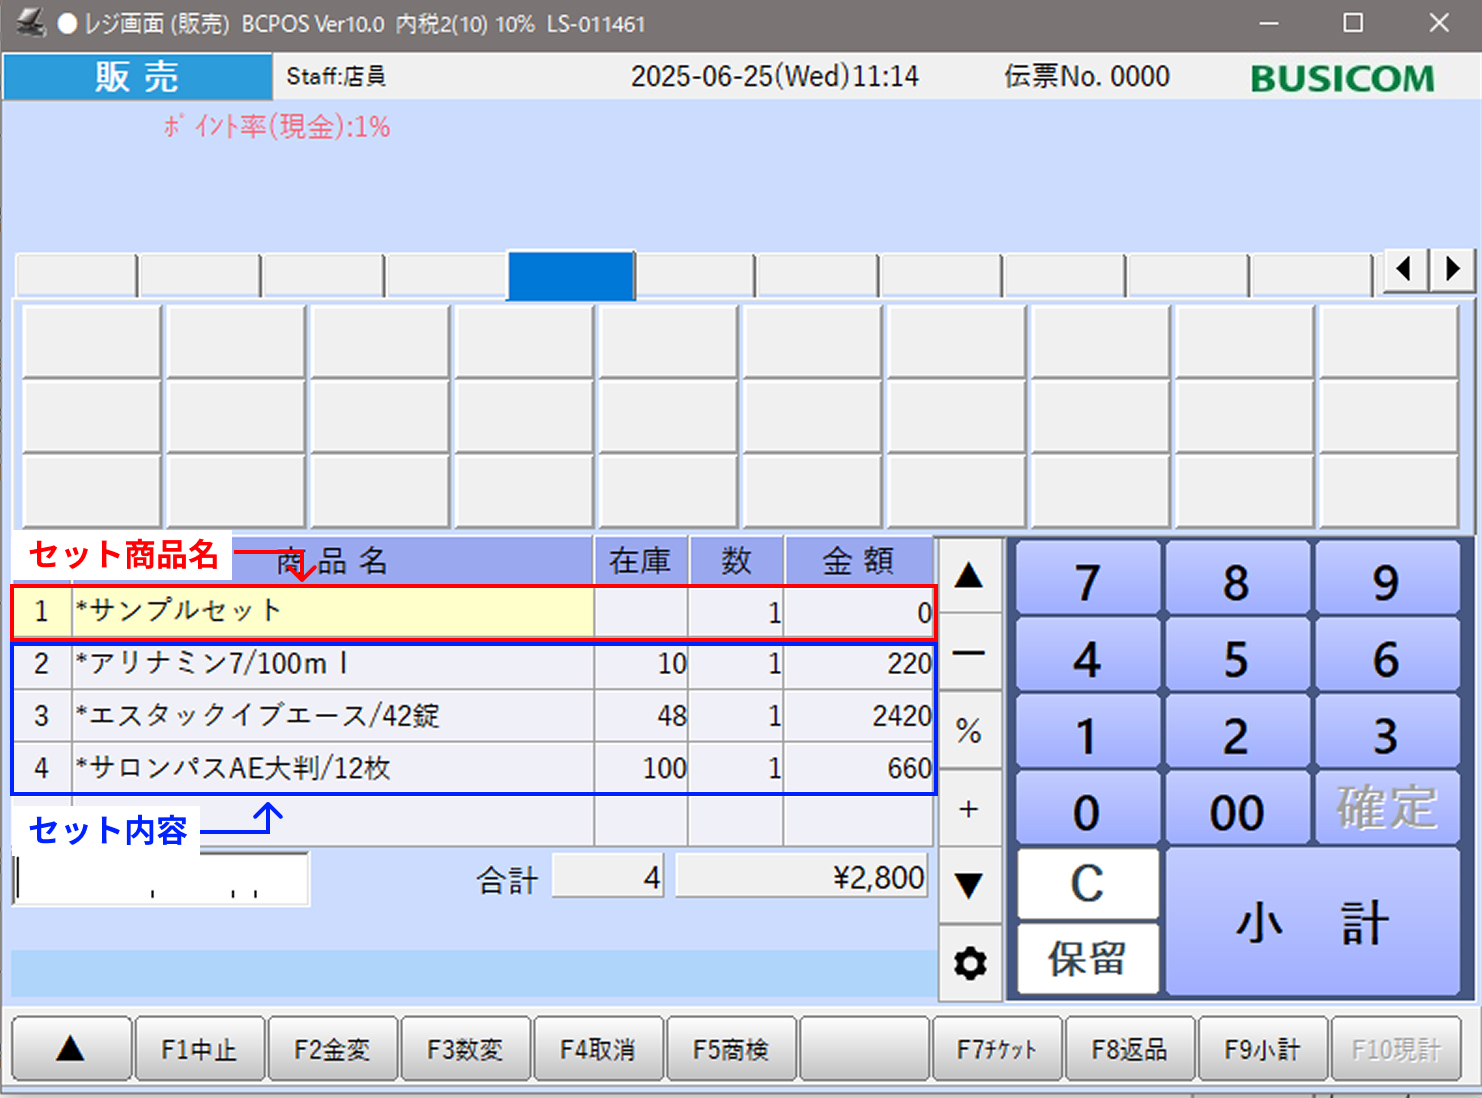Expand function keys with bottom-left triangle
This screenshot has width=1482, height=1098.
tap(71, 1049)
